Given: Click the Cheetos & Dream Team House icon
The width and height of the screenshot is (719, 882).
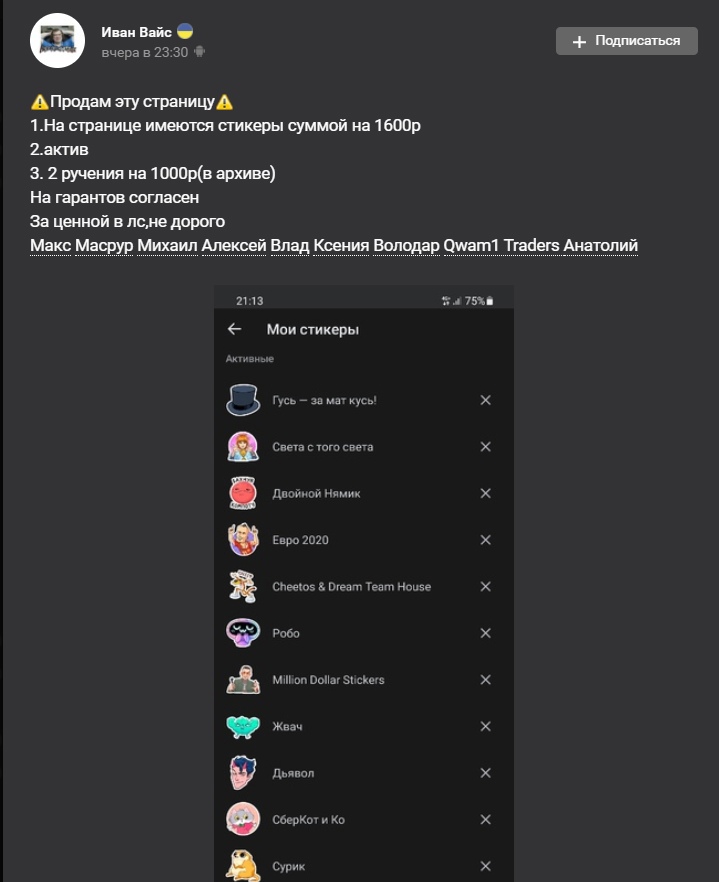Looking at the screenshot, I should click(243, 587).
